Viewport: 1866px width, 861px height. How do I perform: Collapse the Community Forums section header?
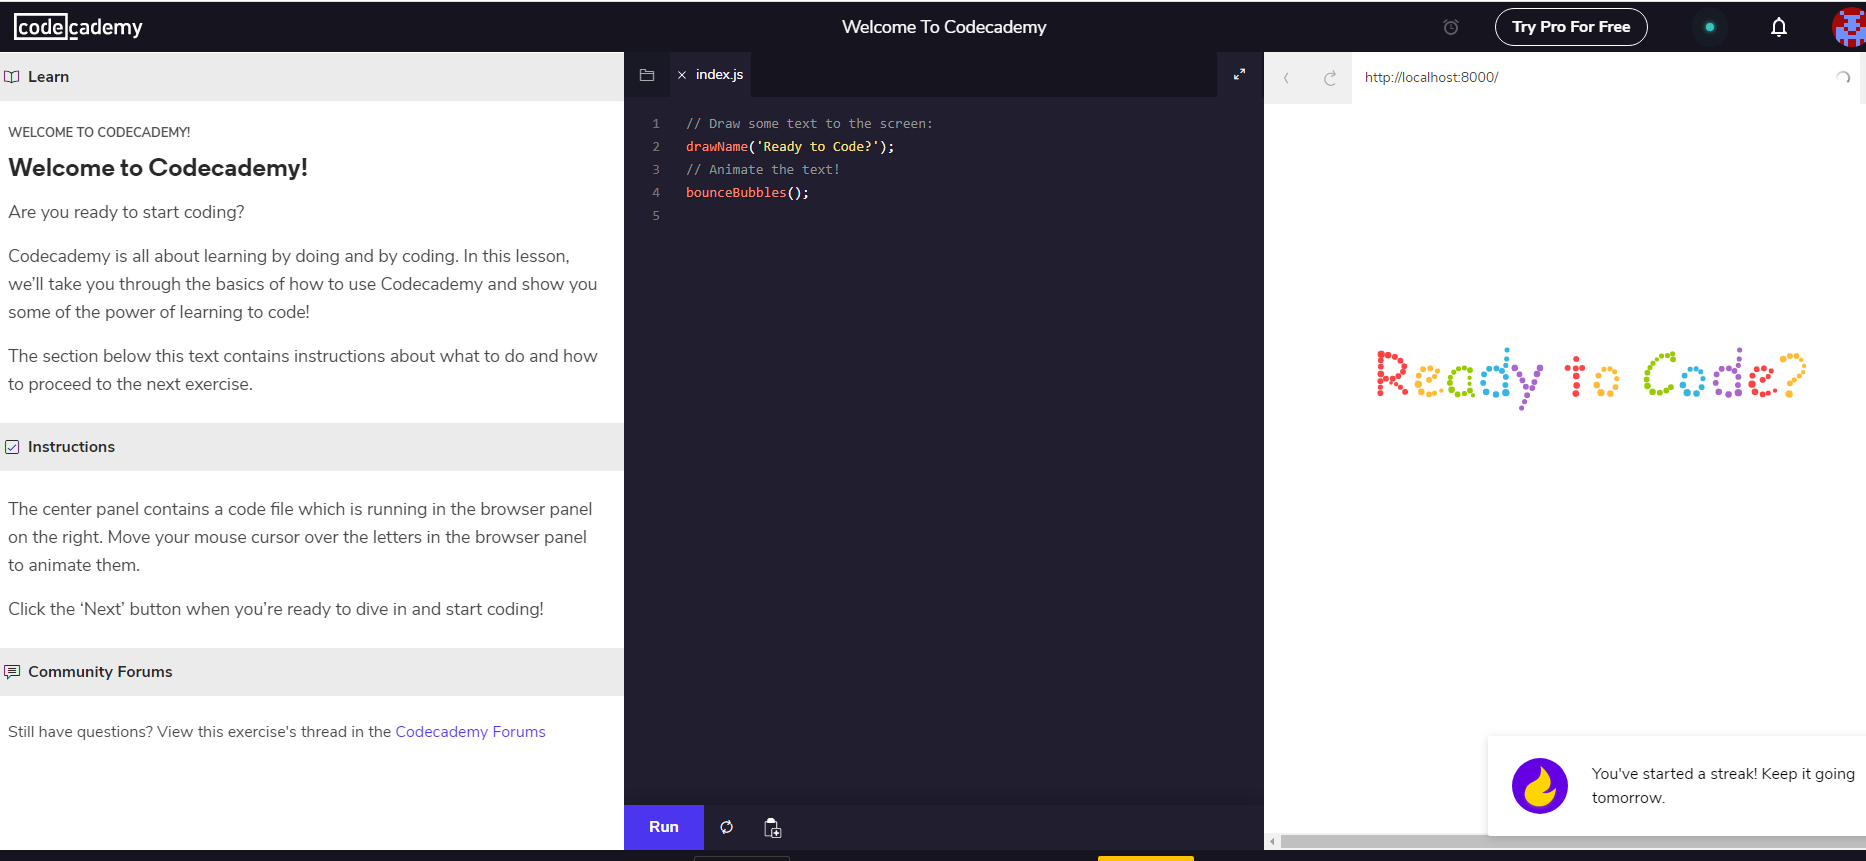pyautogui.click(x=312, y=672)
